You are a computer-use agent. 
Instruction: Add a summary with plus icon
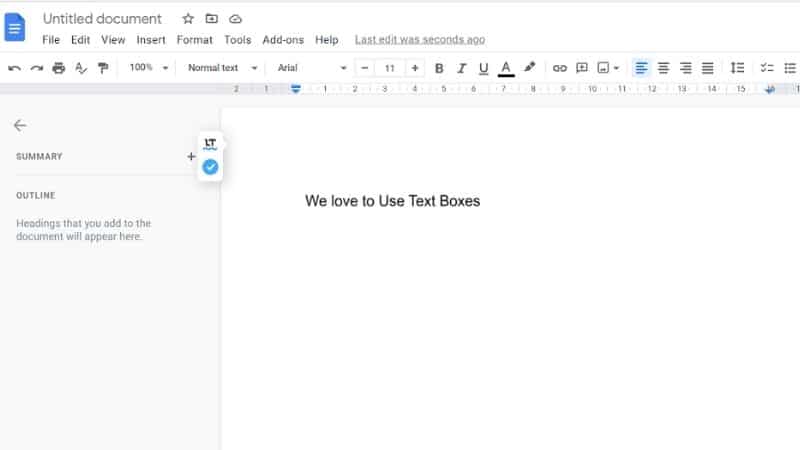click(x=191, y=157)
